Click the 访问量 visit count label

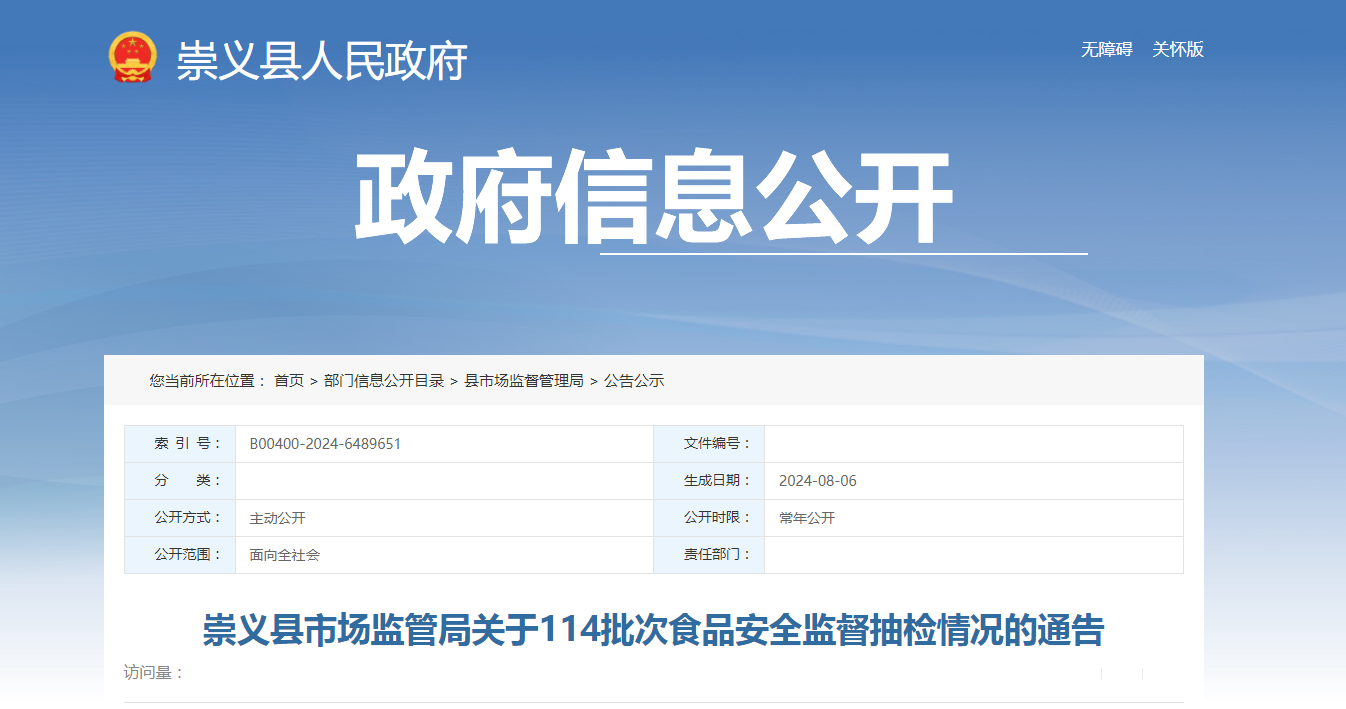[x=154, y=673]
